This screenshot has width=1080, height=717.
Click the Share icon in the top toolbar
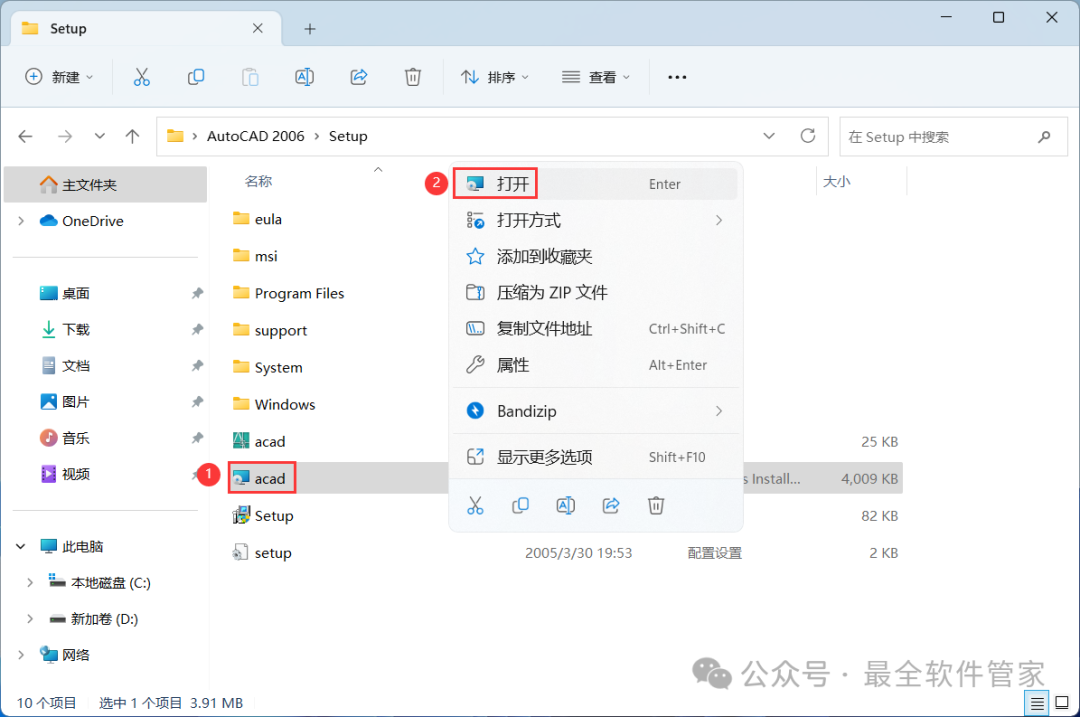pyautogui.click(x=359, y=77)
